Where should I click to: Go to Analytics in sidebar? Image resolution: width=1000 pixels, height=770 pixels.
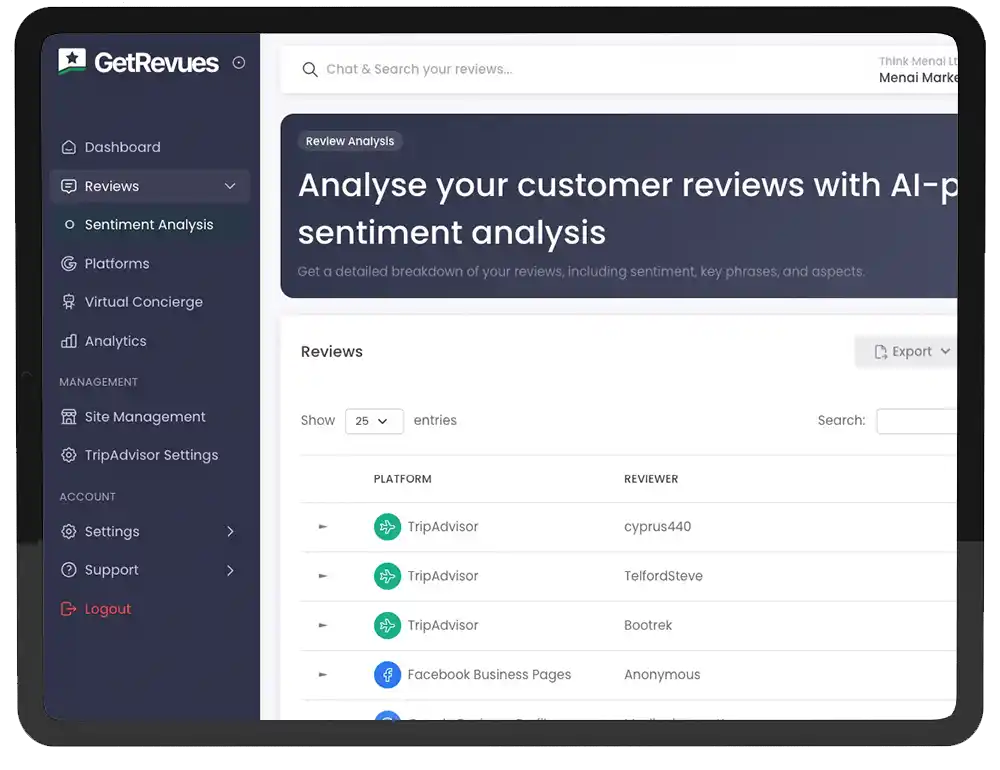(x=115, y=341)
